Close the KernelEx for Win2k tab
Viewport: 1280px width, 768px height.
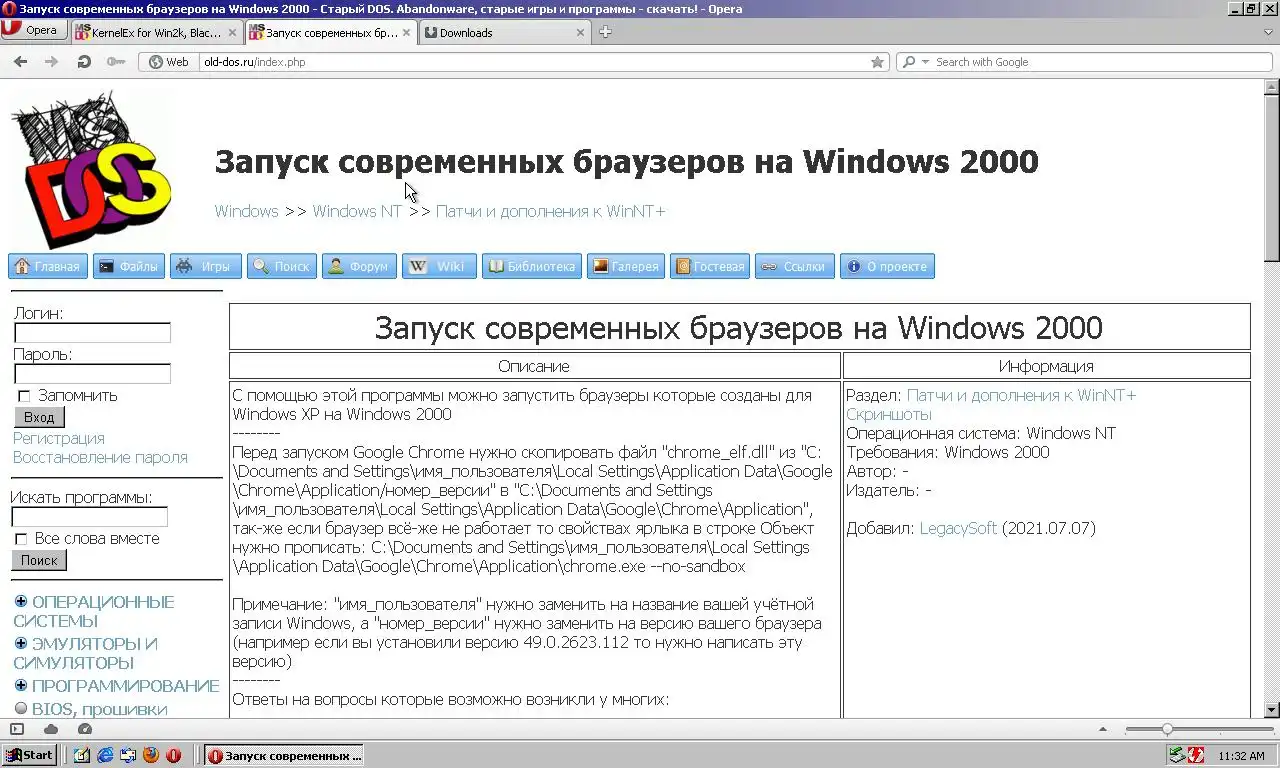coord(233,32)
